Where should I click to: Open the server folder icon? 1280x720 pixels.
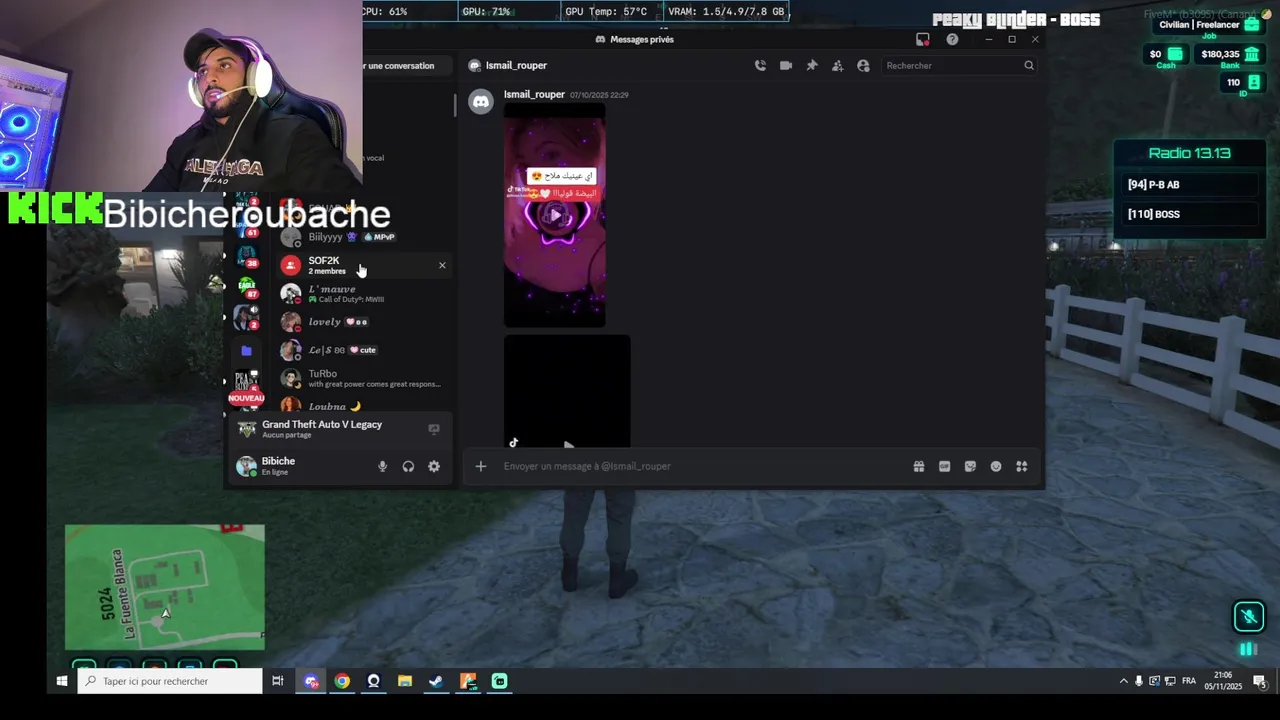click(246, 350)
